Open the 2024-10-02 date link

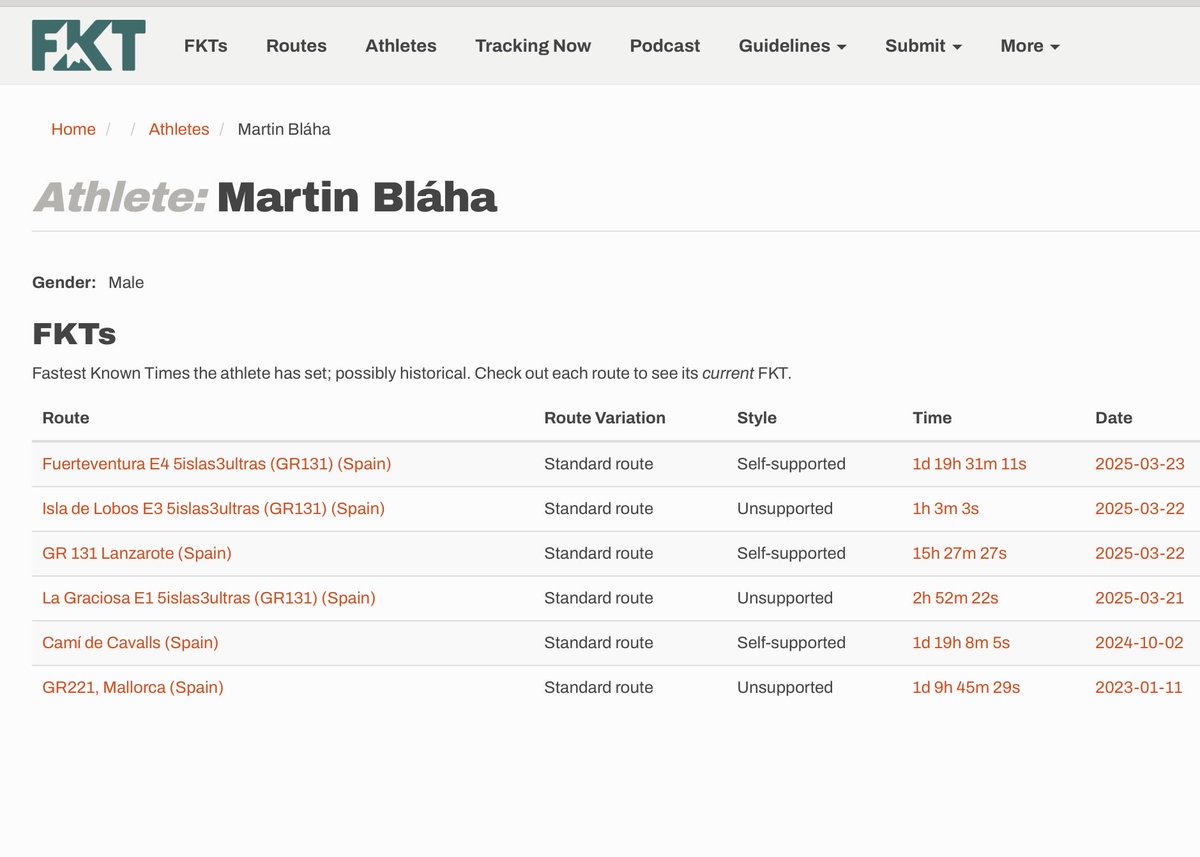click(x=1140, y=642)
